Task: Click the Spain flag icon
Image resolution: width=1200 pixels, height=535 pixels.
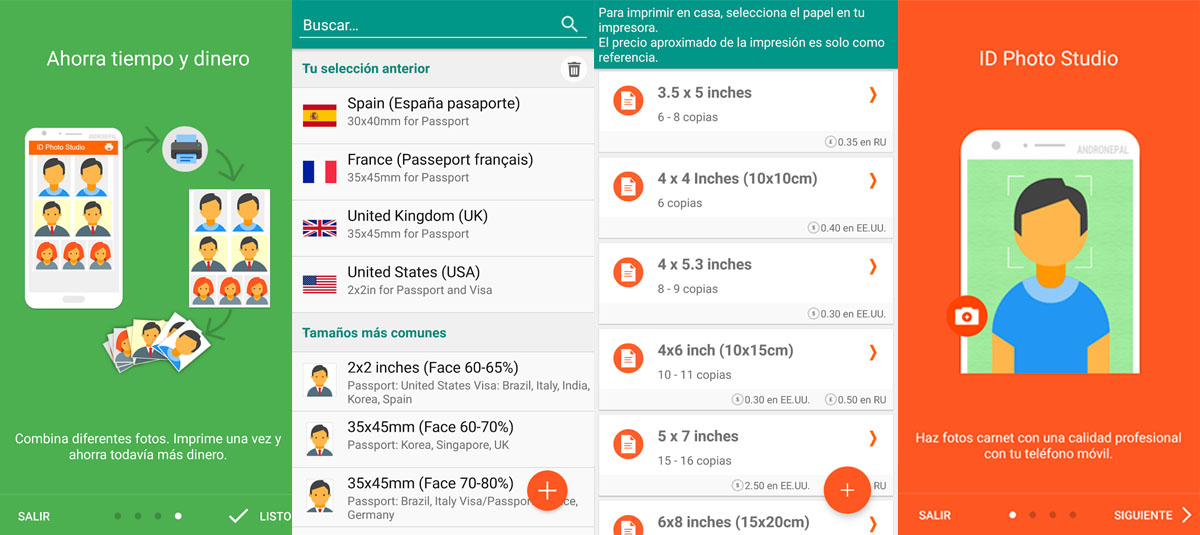Action: click(319, 116)
